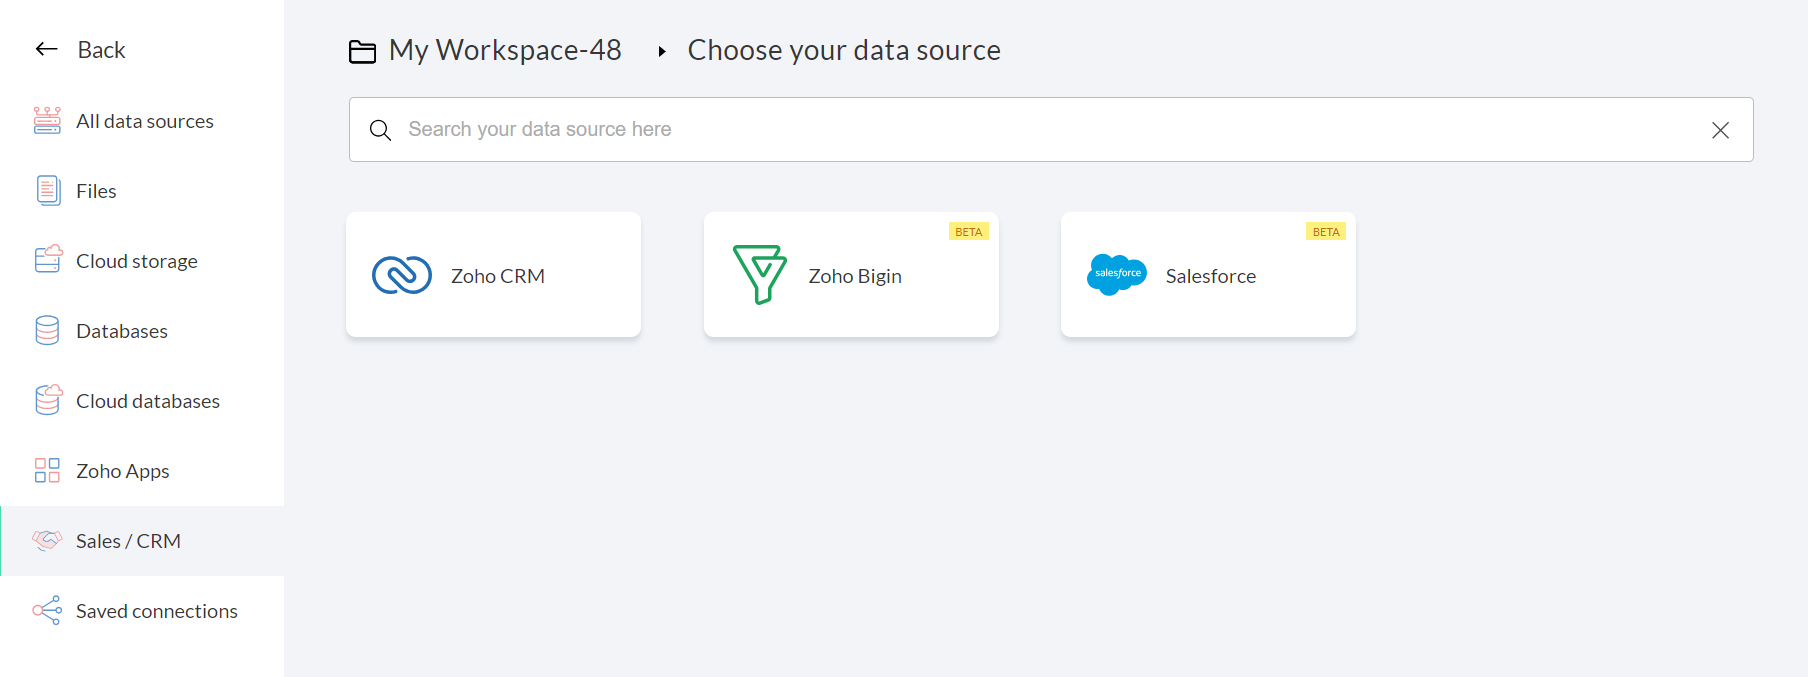Click the Databases cylinder icon
The width and height of the screenshot is (1808, 677).
[47, 330]
